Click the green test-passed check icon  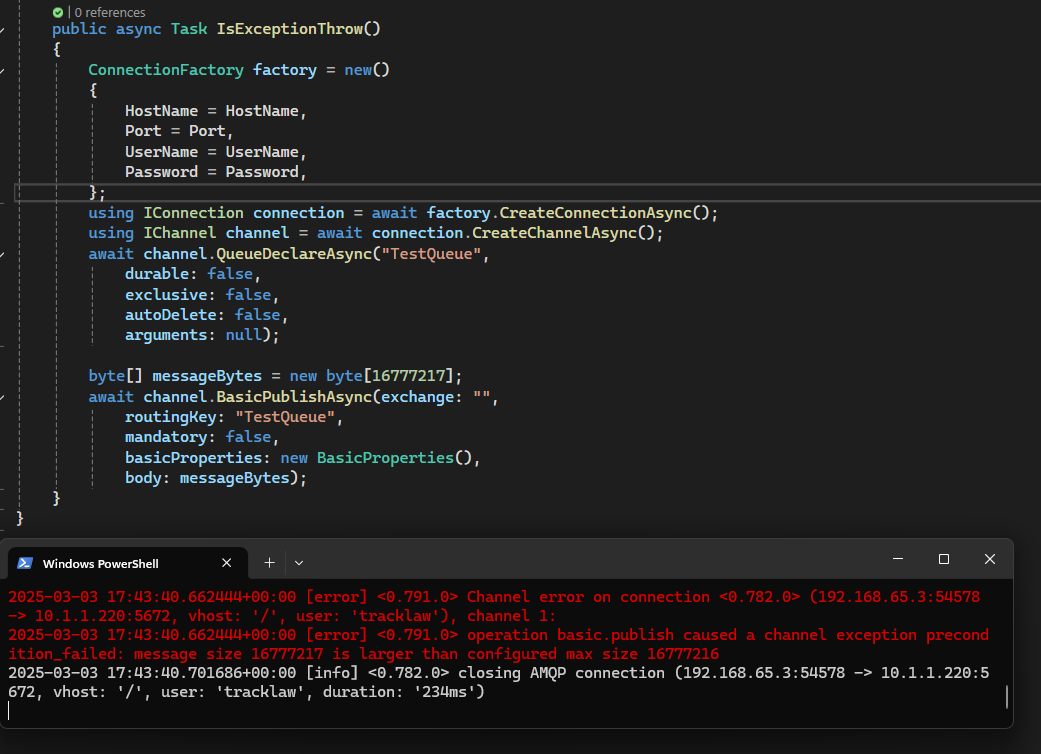(x=58, y=13)
